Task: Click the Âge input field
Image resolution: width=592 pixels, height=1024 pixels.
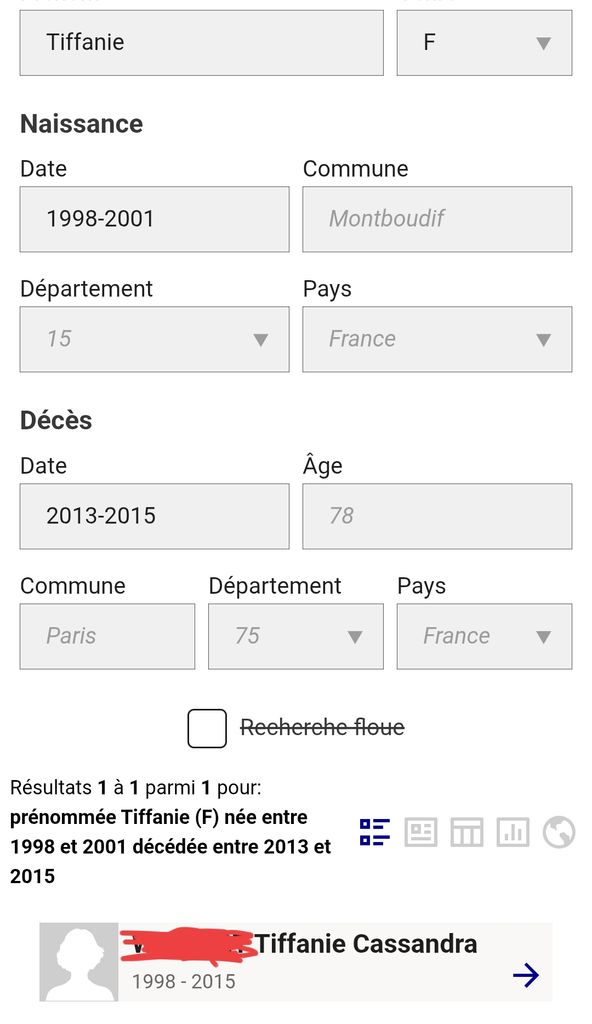Action: coord(437,517)
